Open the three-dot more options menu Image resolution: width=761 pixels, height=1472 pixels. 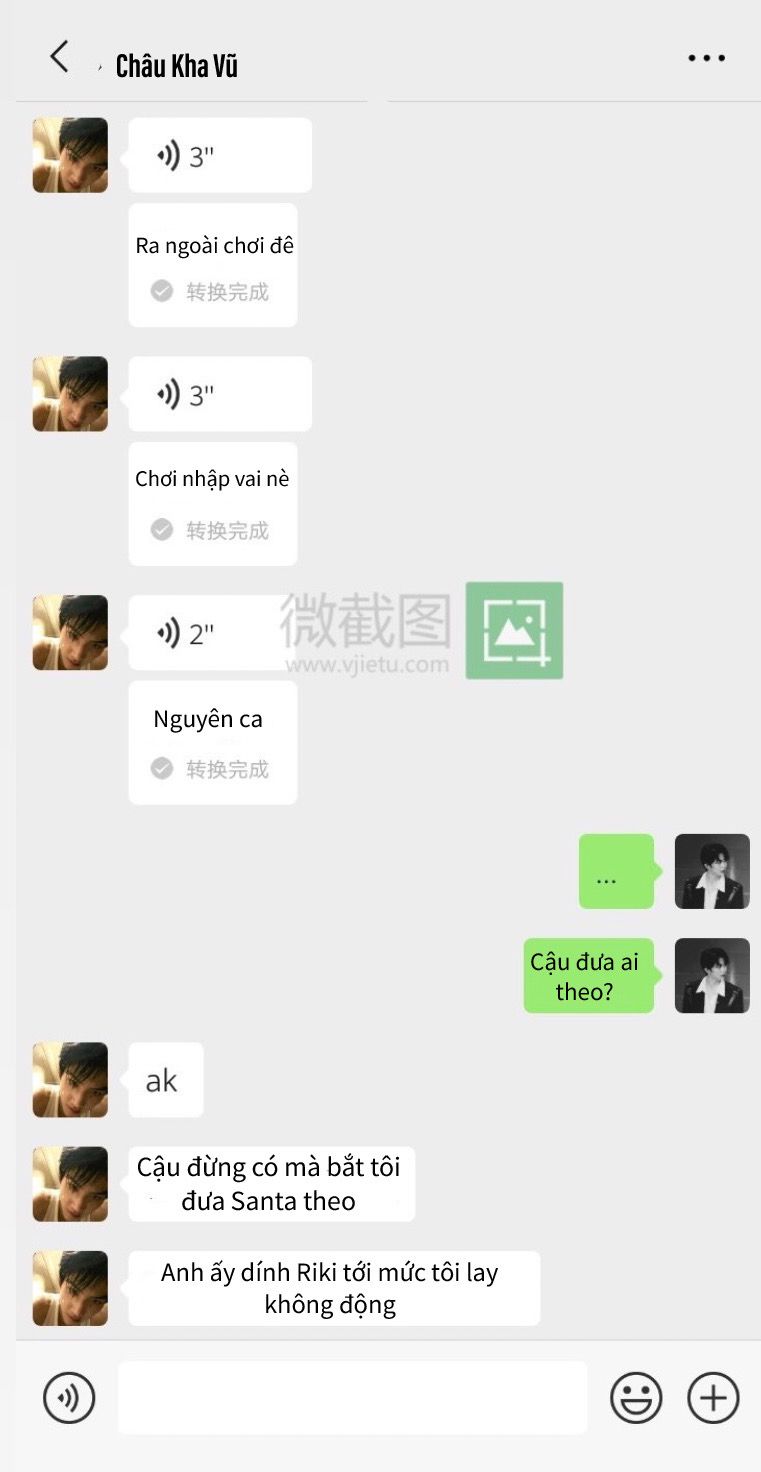click(x=706, y=59)
